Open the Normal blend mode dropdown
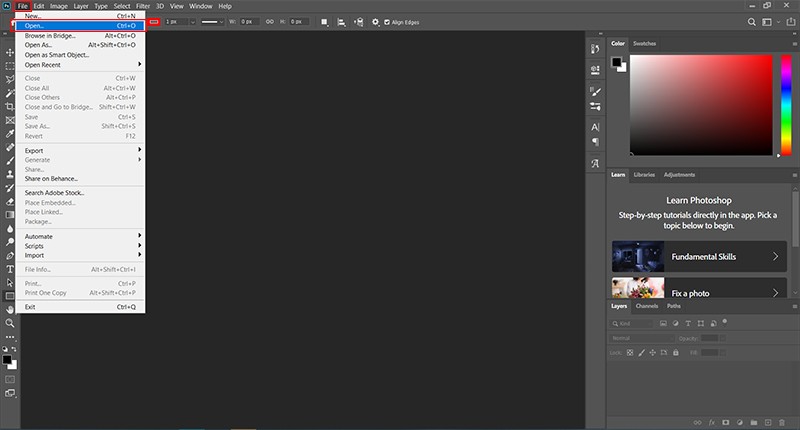Screen dimensions: 800x430 642,338
